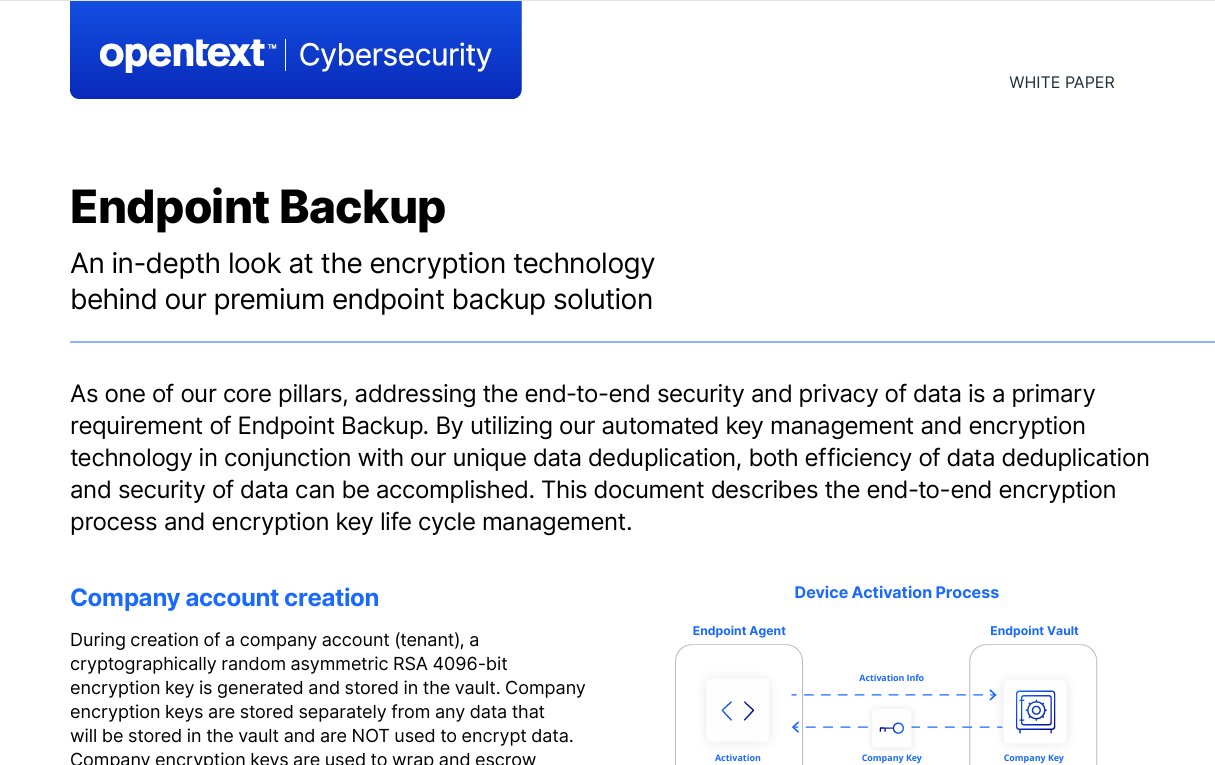Click the code brackets Activation icon
The height and width of the screenshot is (765, 1215).
(x=738, y=711)
